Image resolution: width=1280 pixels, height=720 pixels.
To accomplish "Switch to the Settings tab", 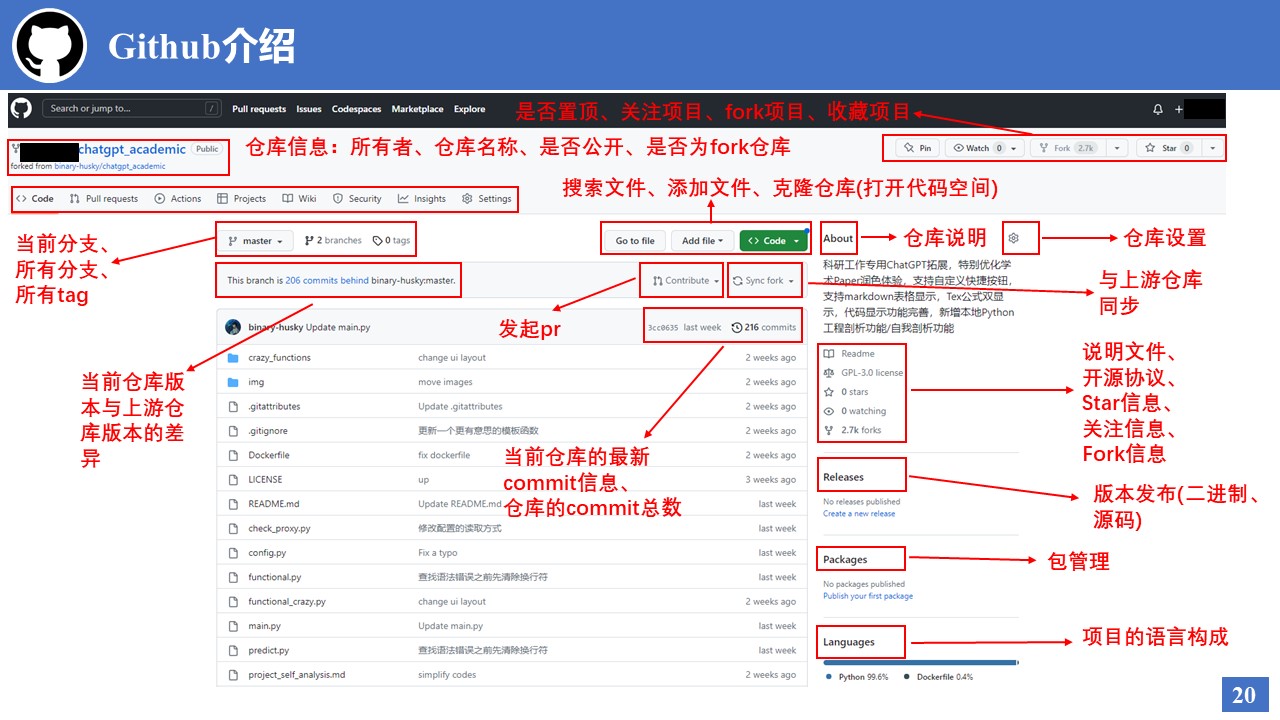I will point(487,199).
